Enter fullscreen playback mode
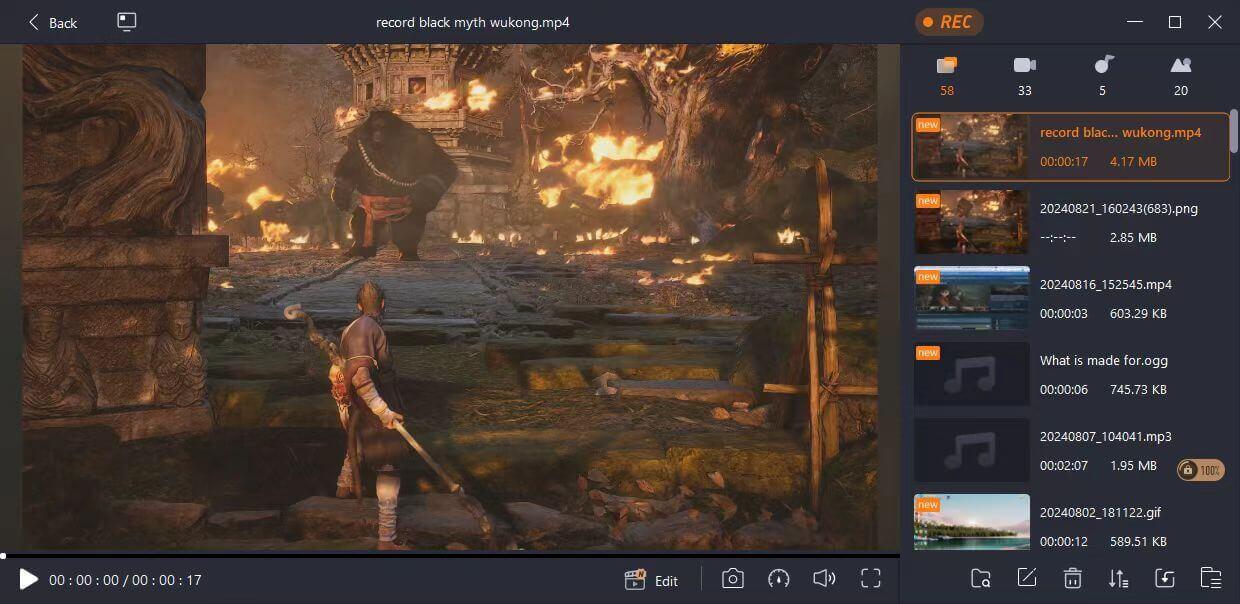Screen dimensions: 1240x604 point(871,579)
